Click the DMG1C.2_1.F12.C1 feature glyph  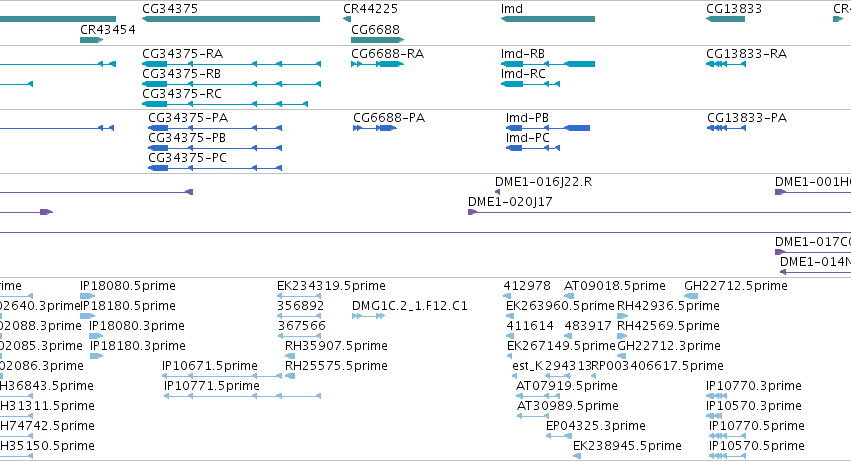pyautogui.click(x=369, y=316)
